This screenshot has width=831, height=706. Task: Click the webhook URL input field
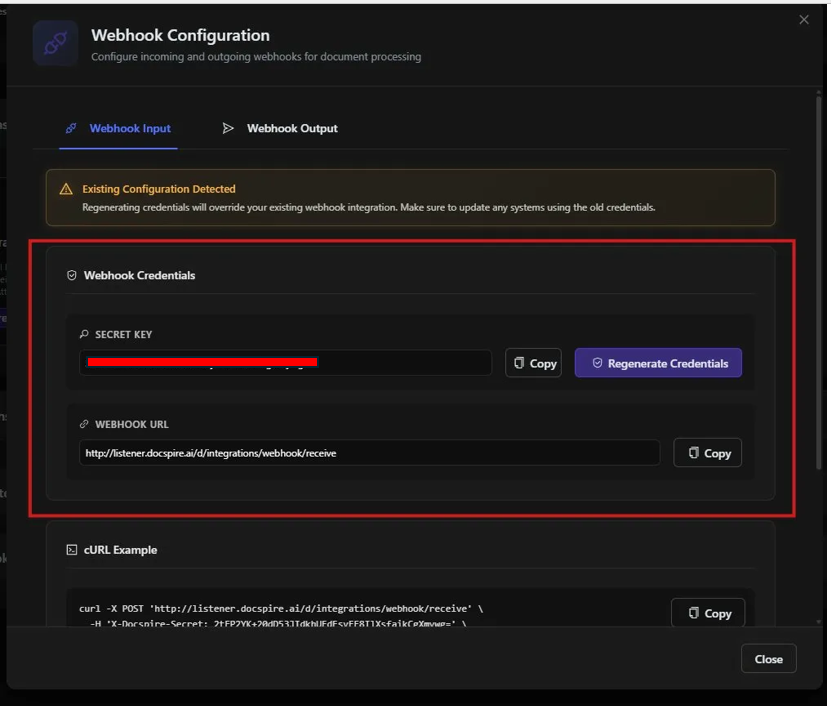[369, 453]
